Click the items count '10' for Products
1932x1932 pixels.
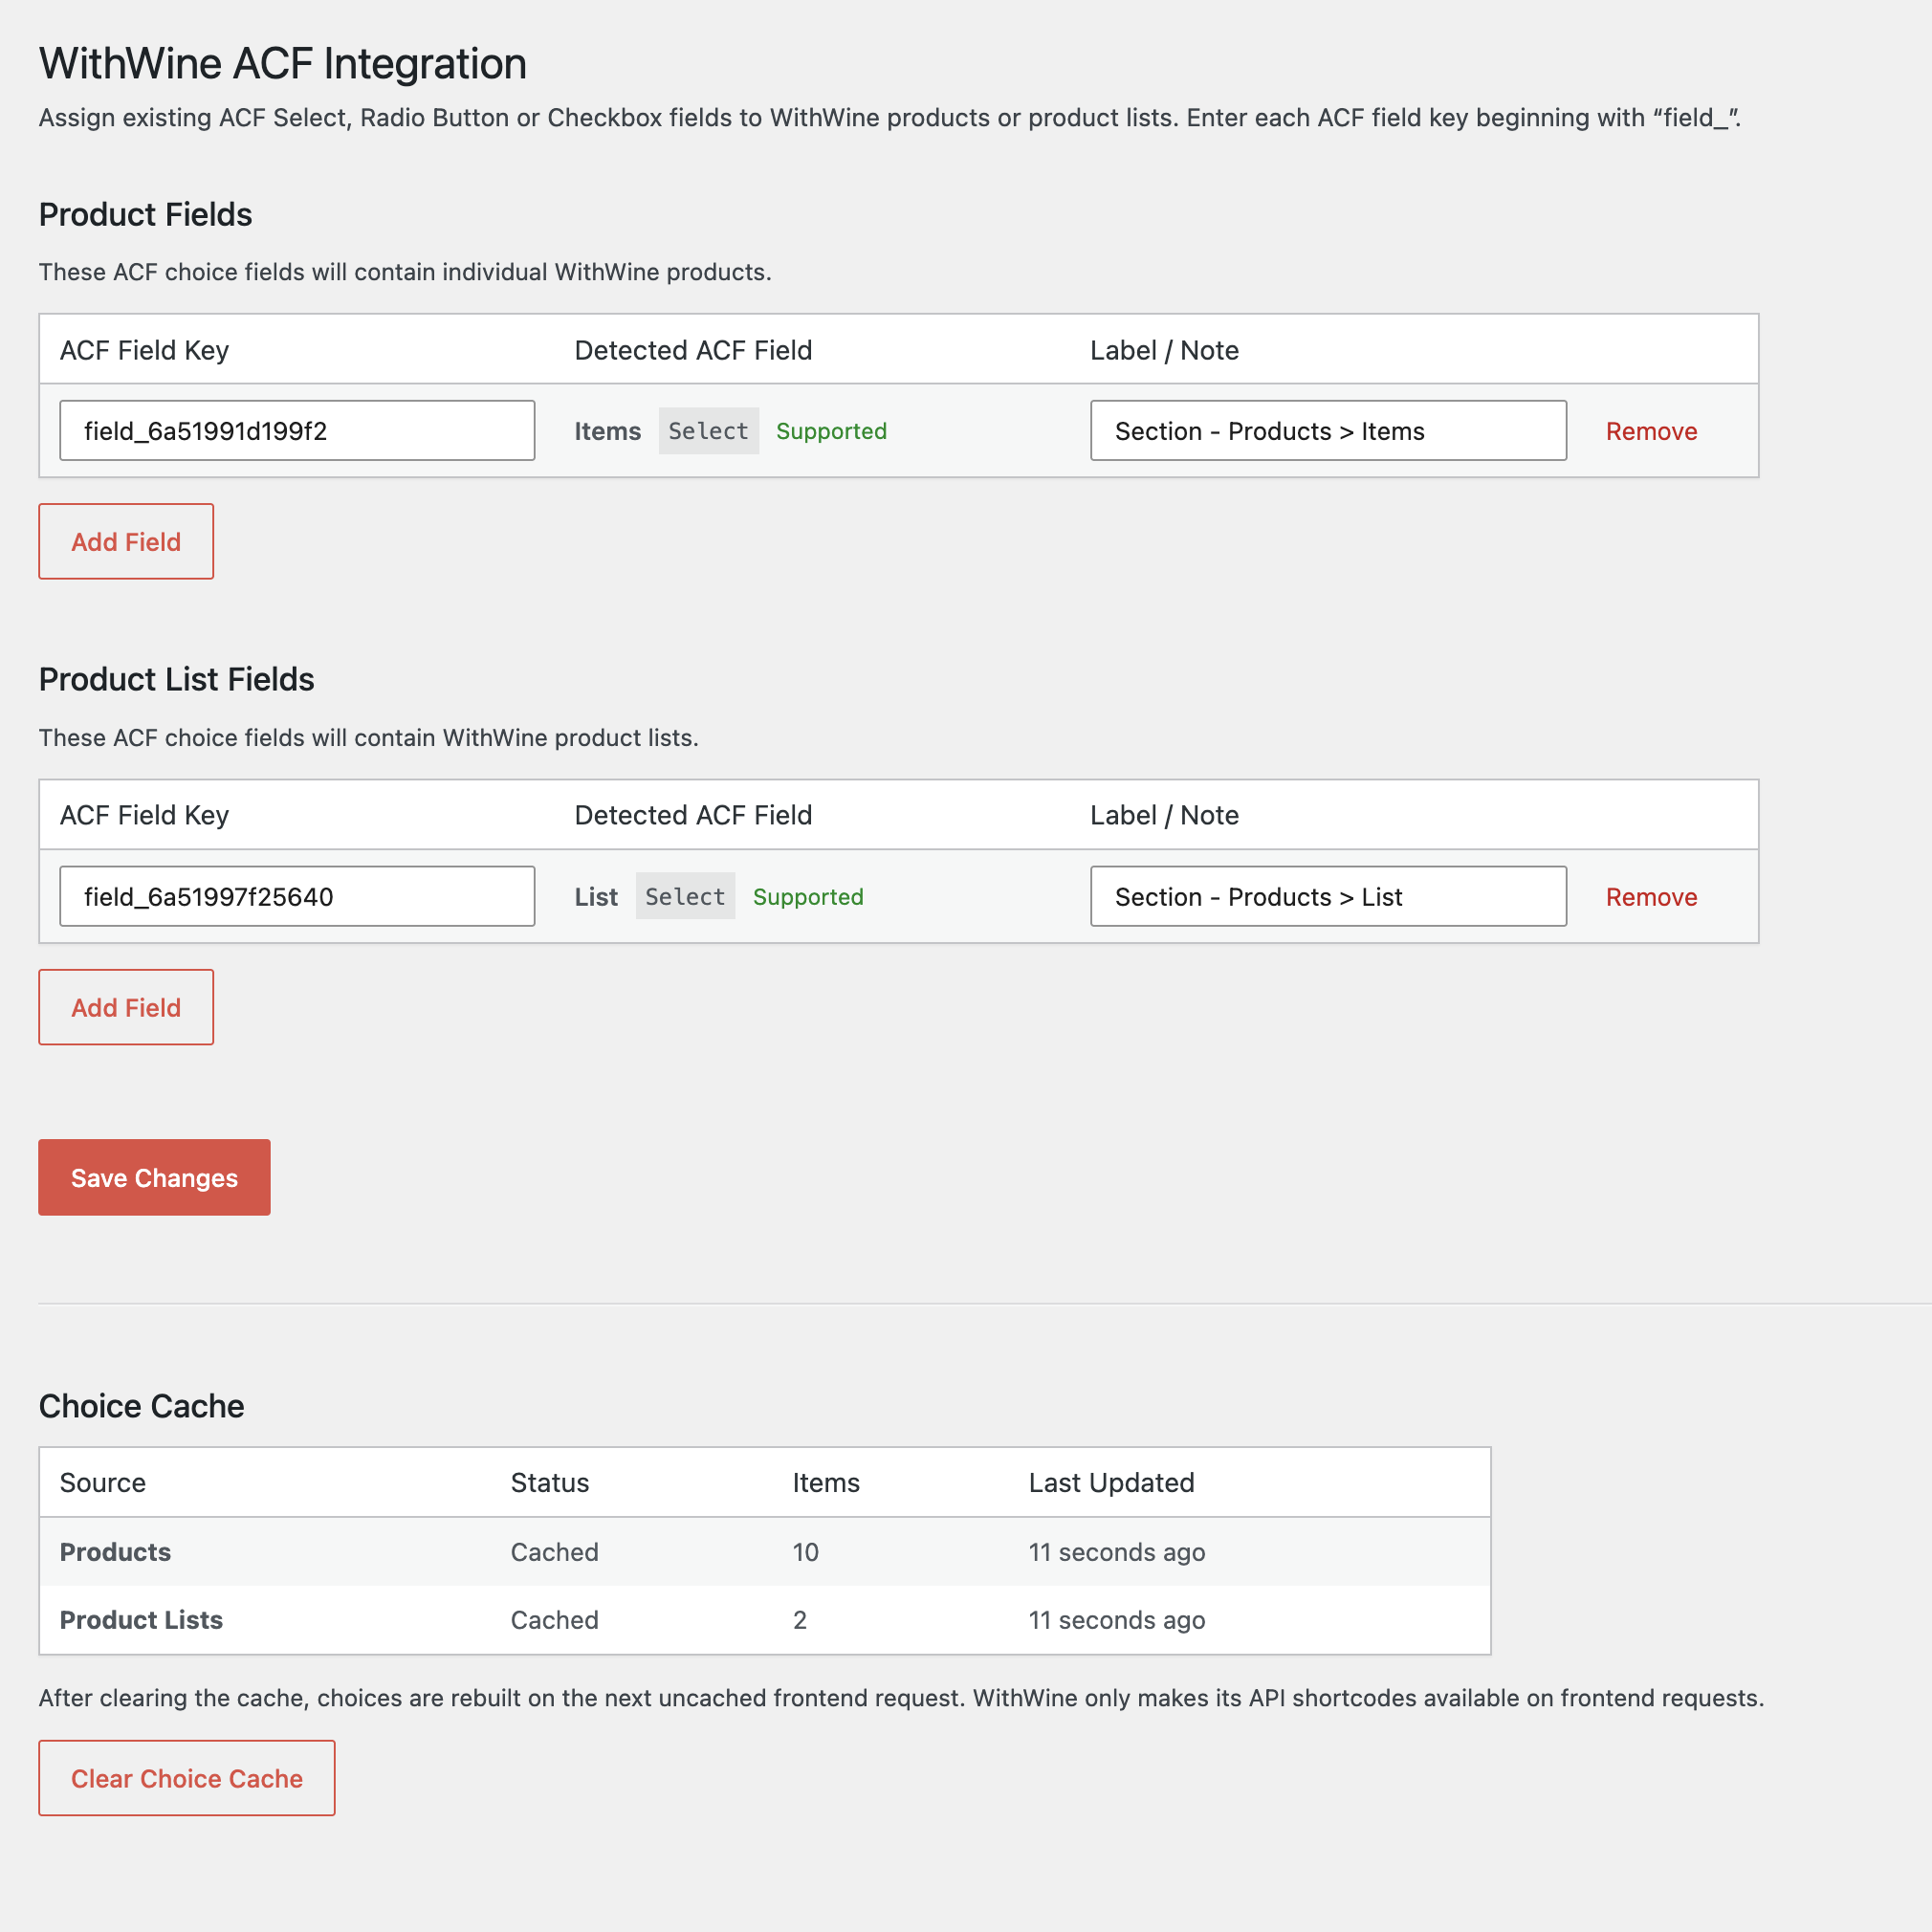pos(805,1552)
